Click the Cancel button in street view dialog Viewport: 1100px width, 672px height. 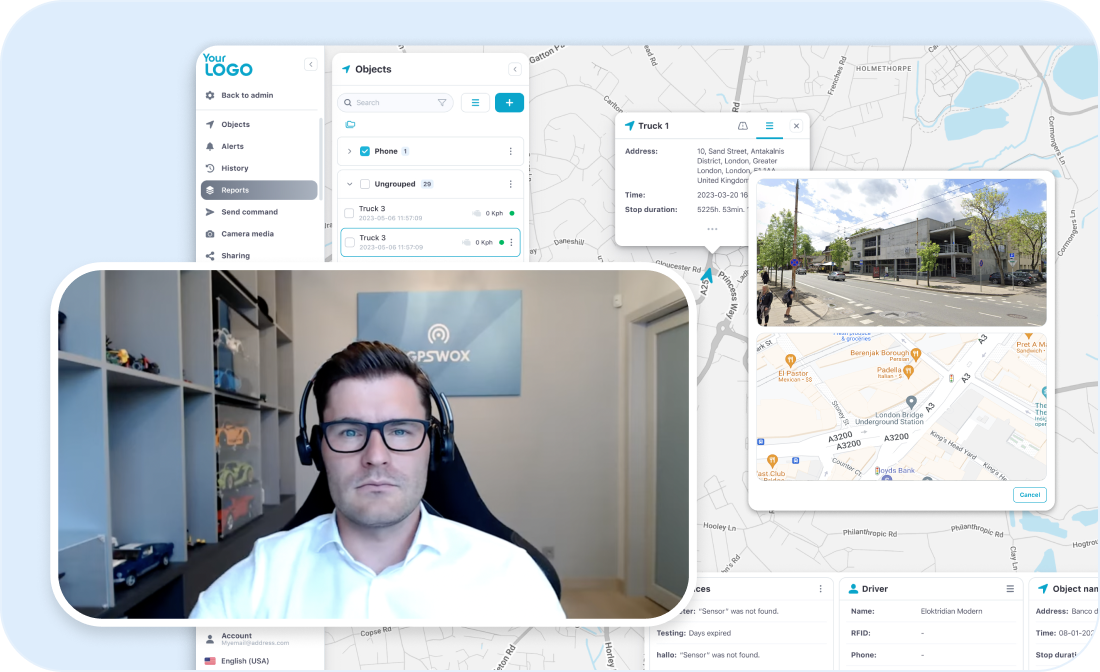pyautogui.click(x=1029, y=495)
